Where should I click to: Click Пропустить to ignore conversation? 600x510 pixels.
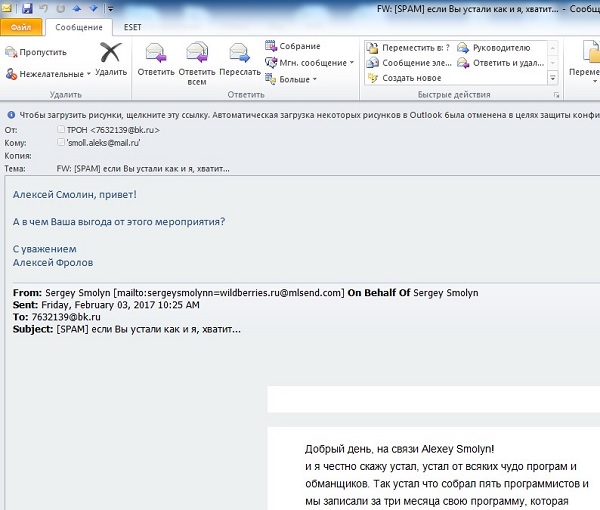tap(36, 52)
